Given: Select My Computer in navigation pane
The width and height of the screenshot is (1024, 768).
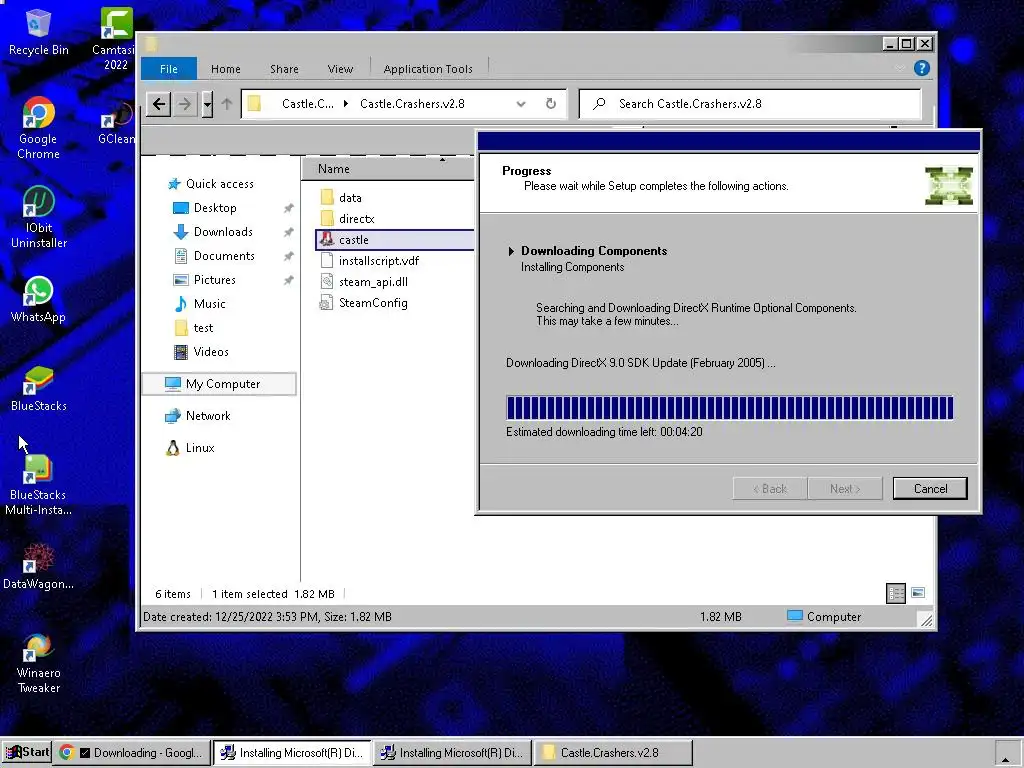Looking at the screenshot, I should (219, 384).
